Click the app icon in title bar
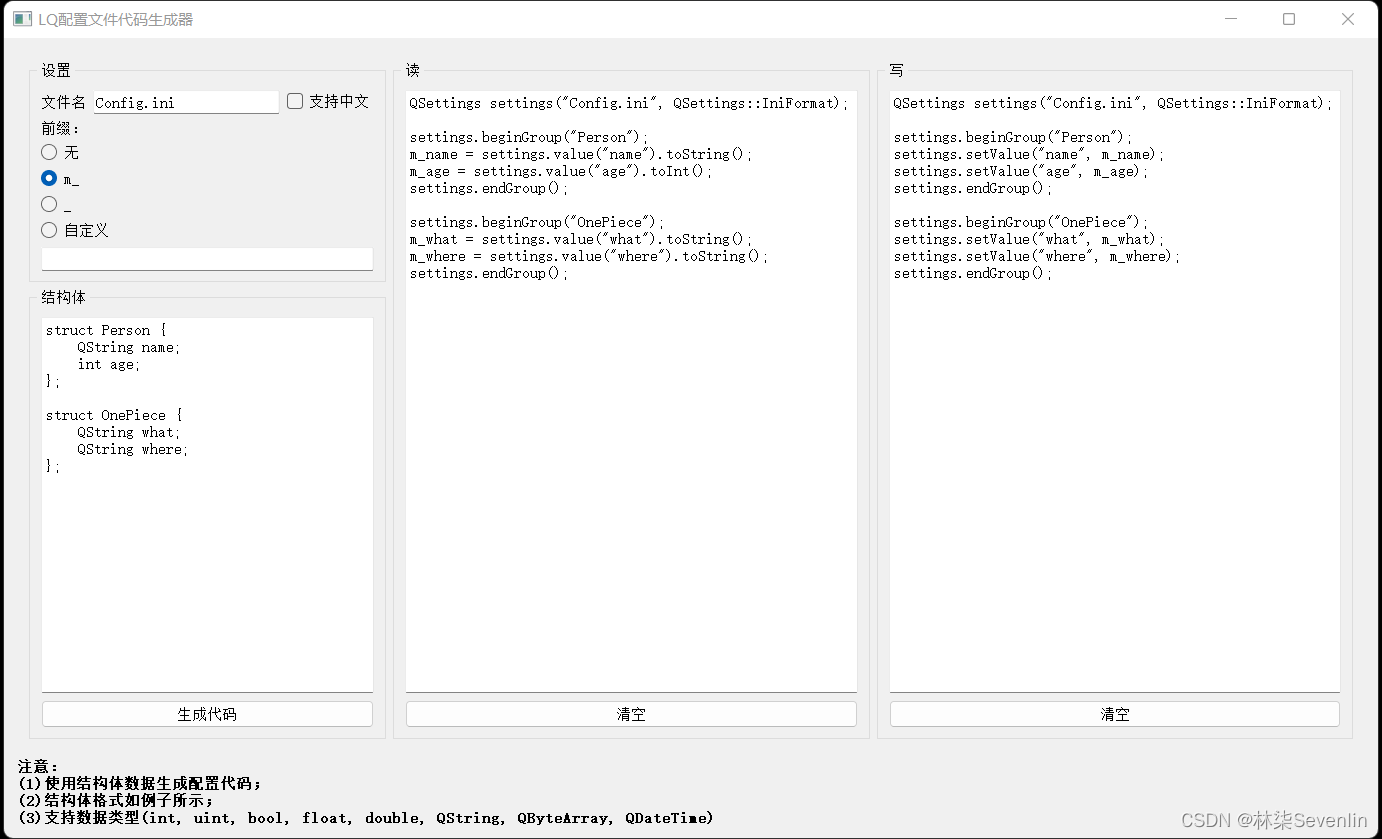The image size is (1382, 839). (21, 19)
